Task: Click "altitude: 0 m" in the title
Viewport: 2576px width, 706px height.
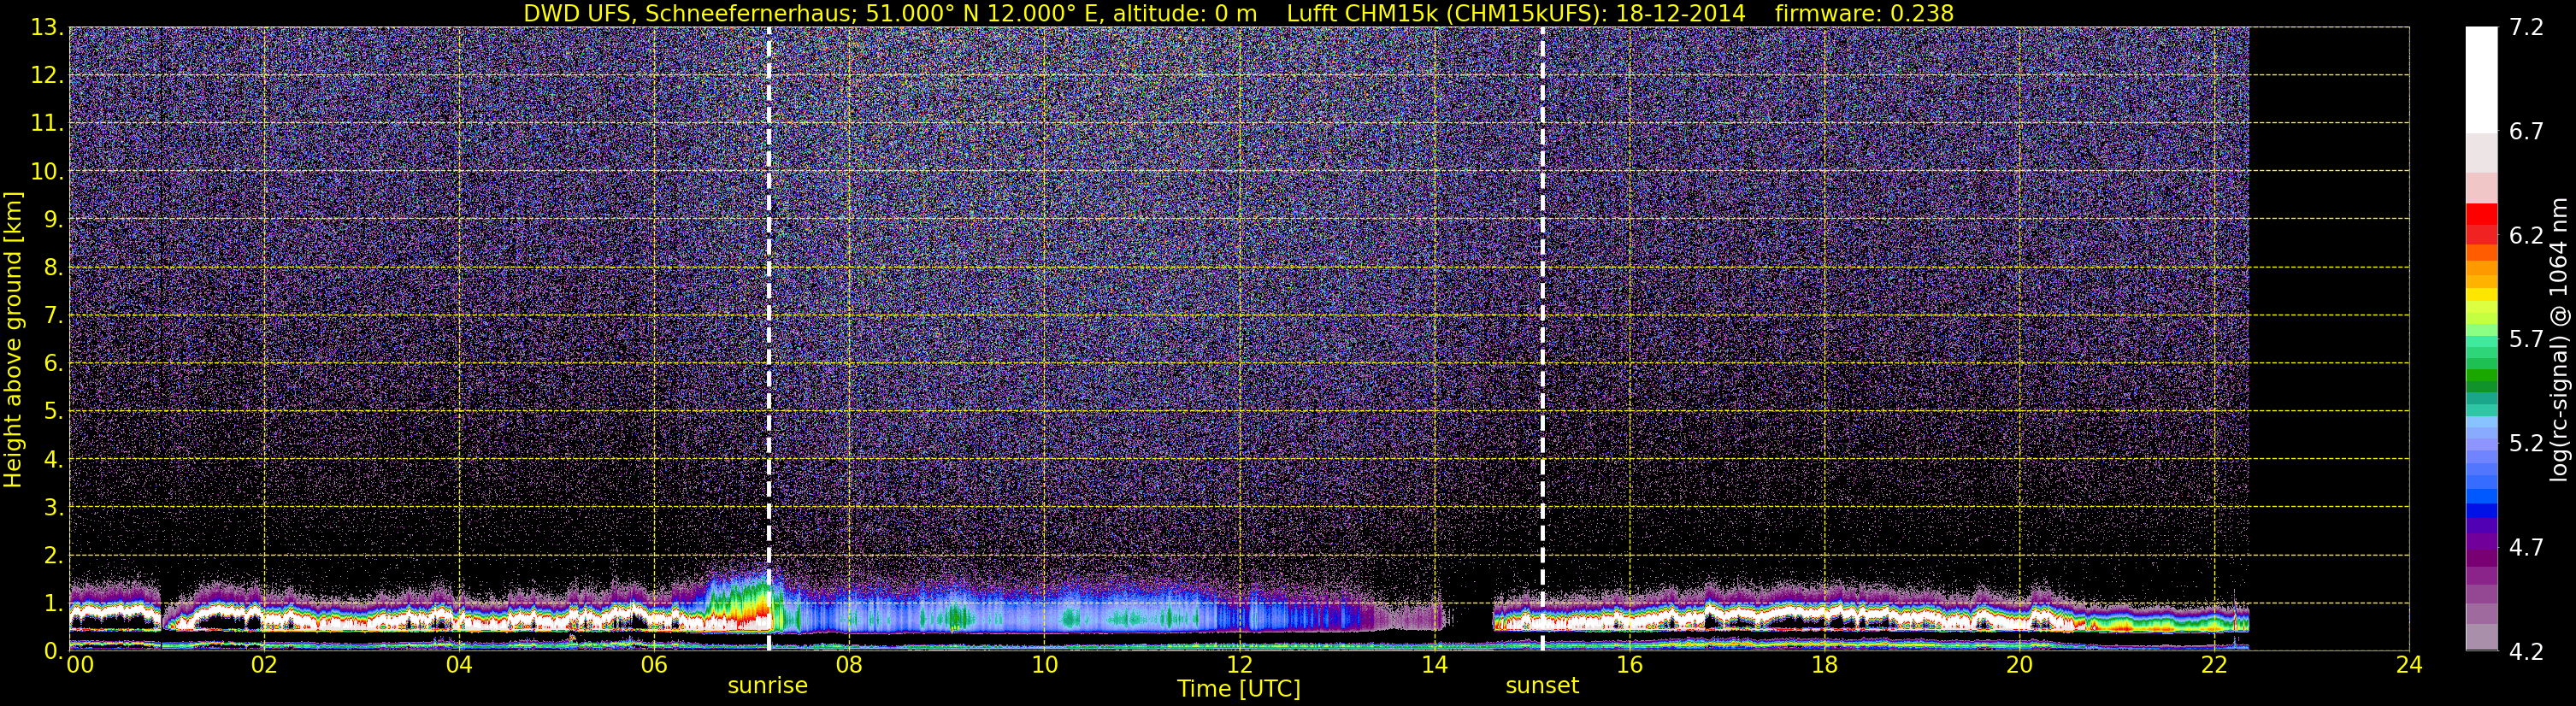Action: coord(1183,13)
